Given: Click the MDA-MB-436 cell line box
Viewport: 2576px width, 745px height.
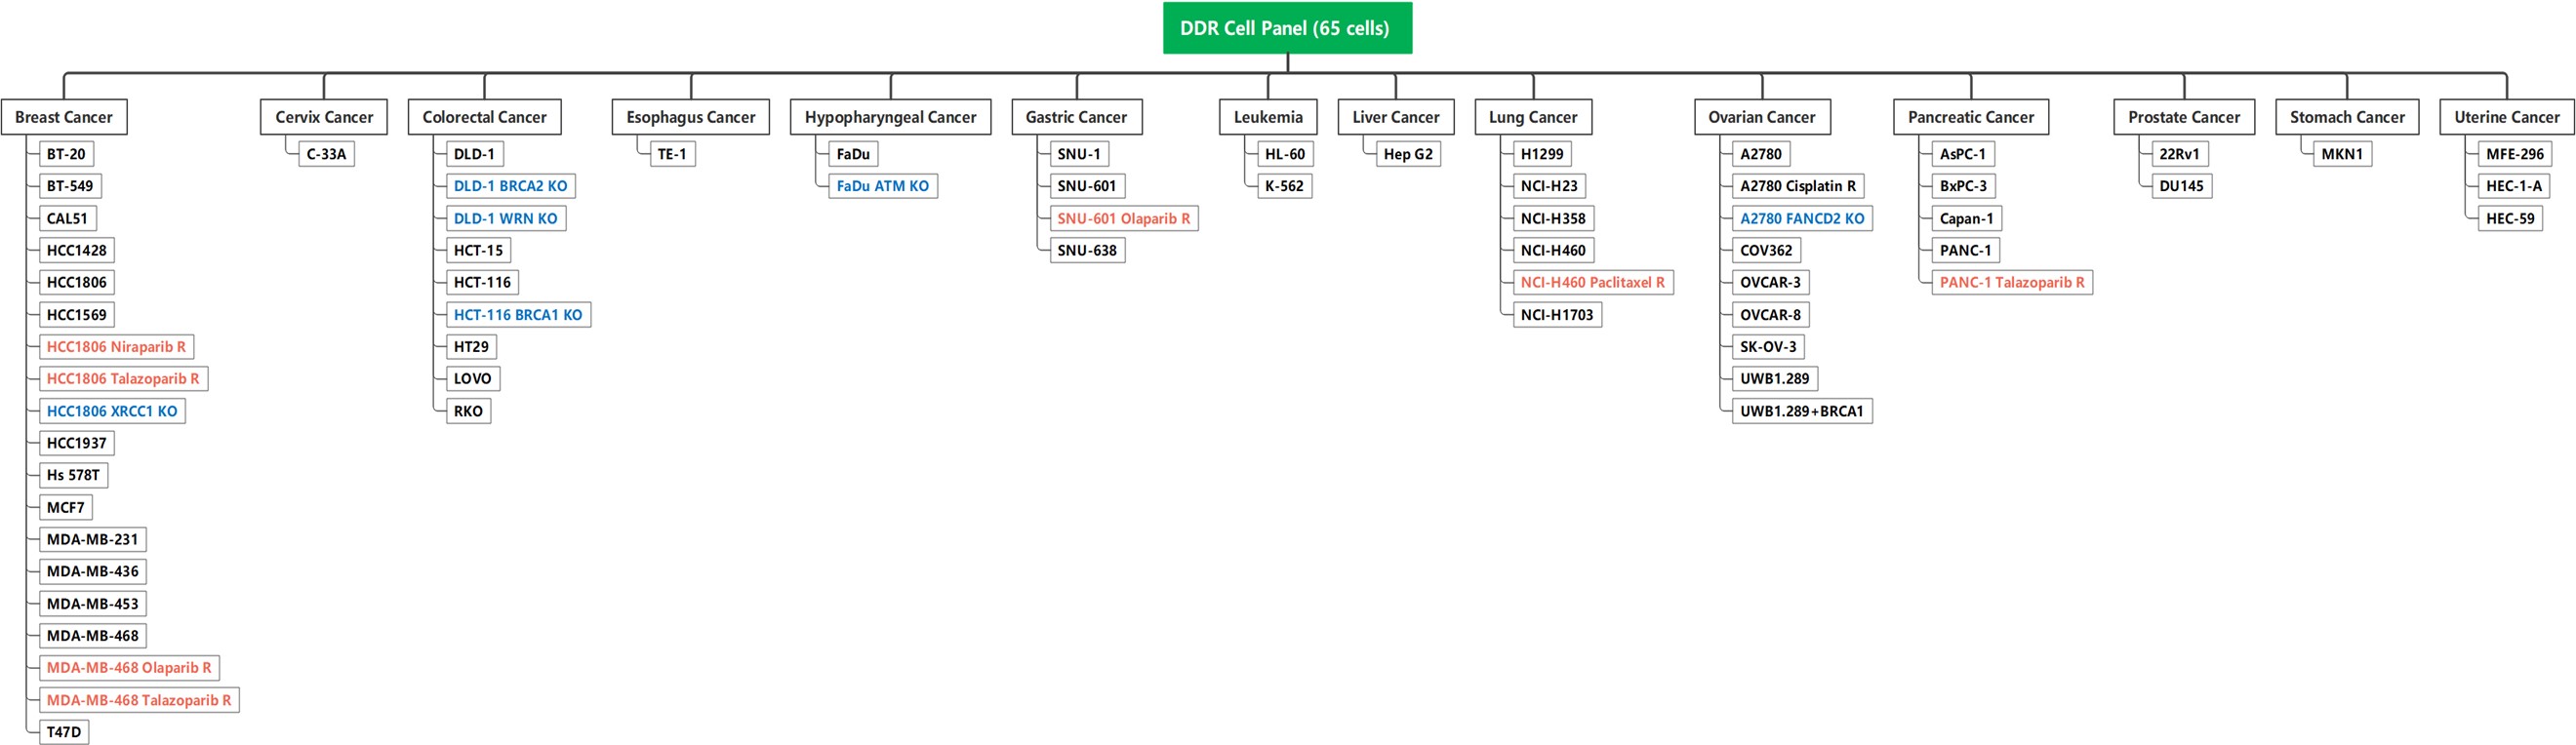Looking at the screenshot, I should click(93, 571).
